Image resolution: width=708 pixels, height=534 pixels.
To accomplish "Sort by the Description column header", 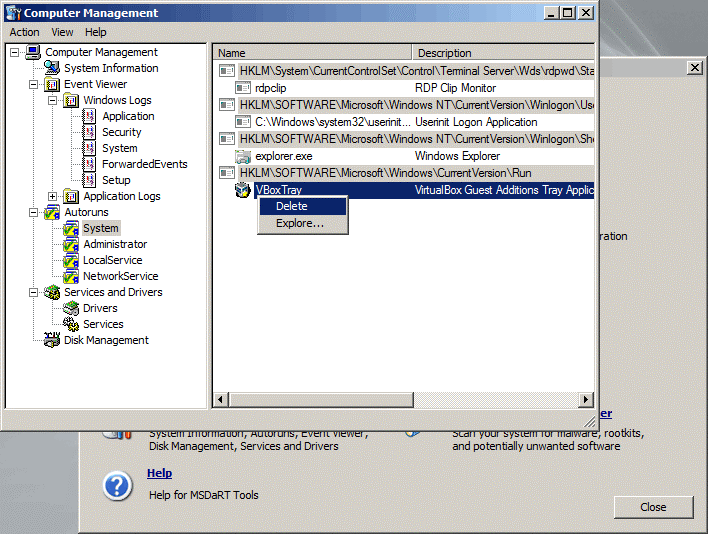I will click(x=503, y=53).
